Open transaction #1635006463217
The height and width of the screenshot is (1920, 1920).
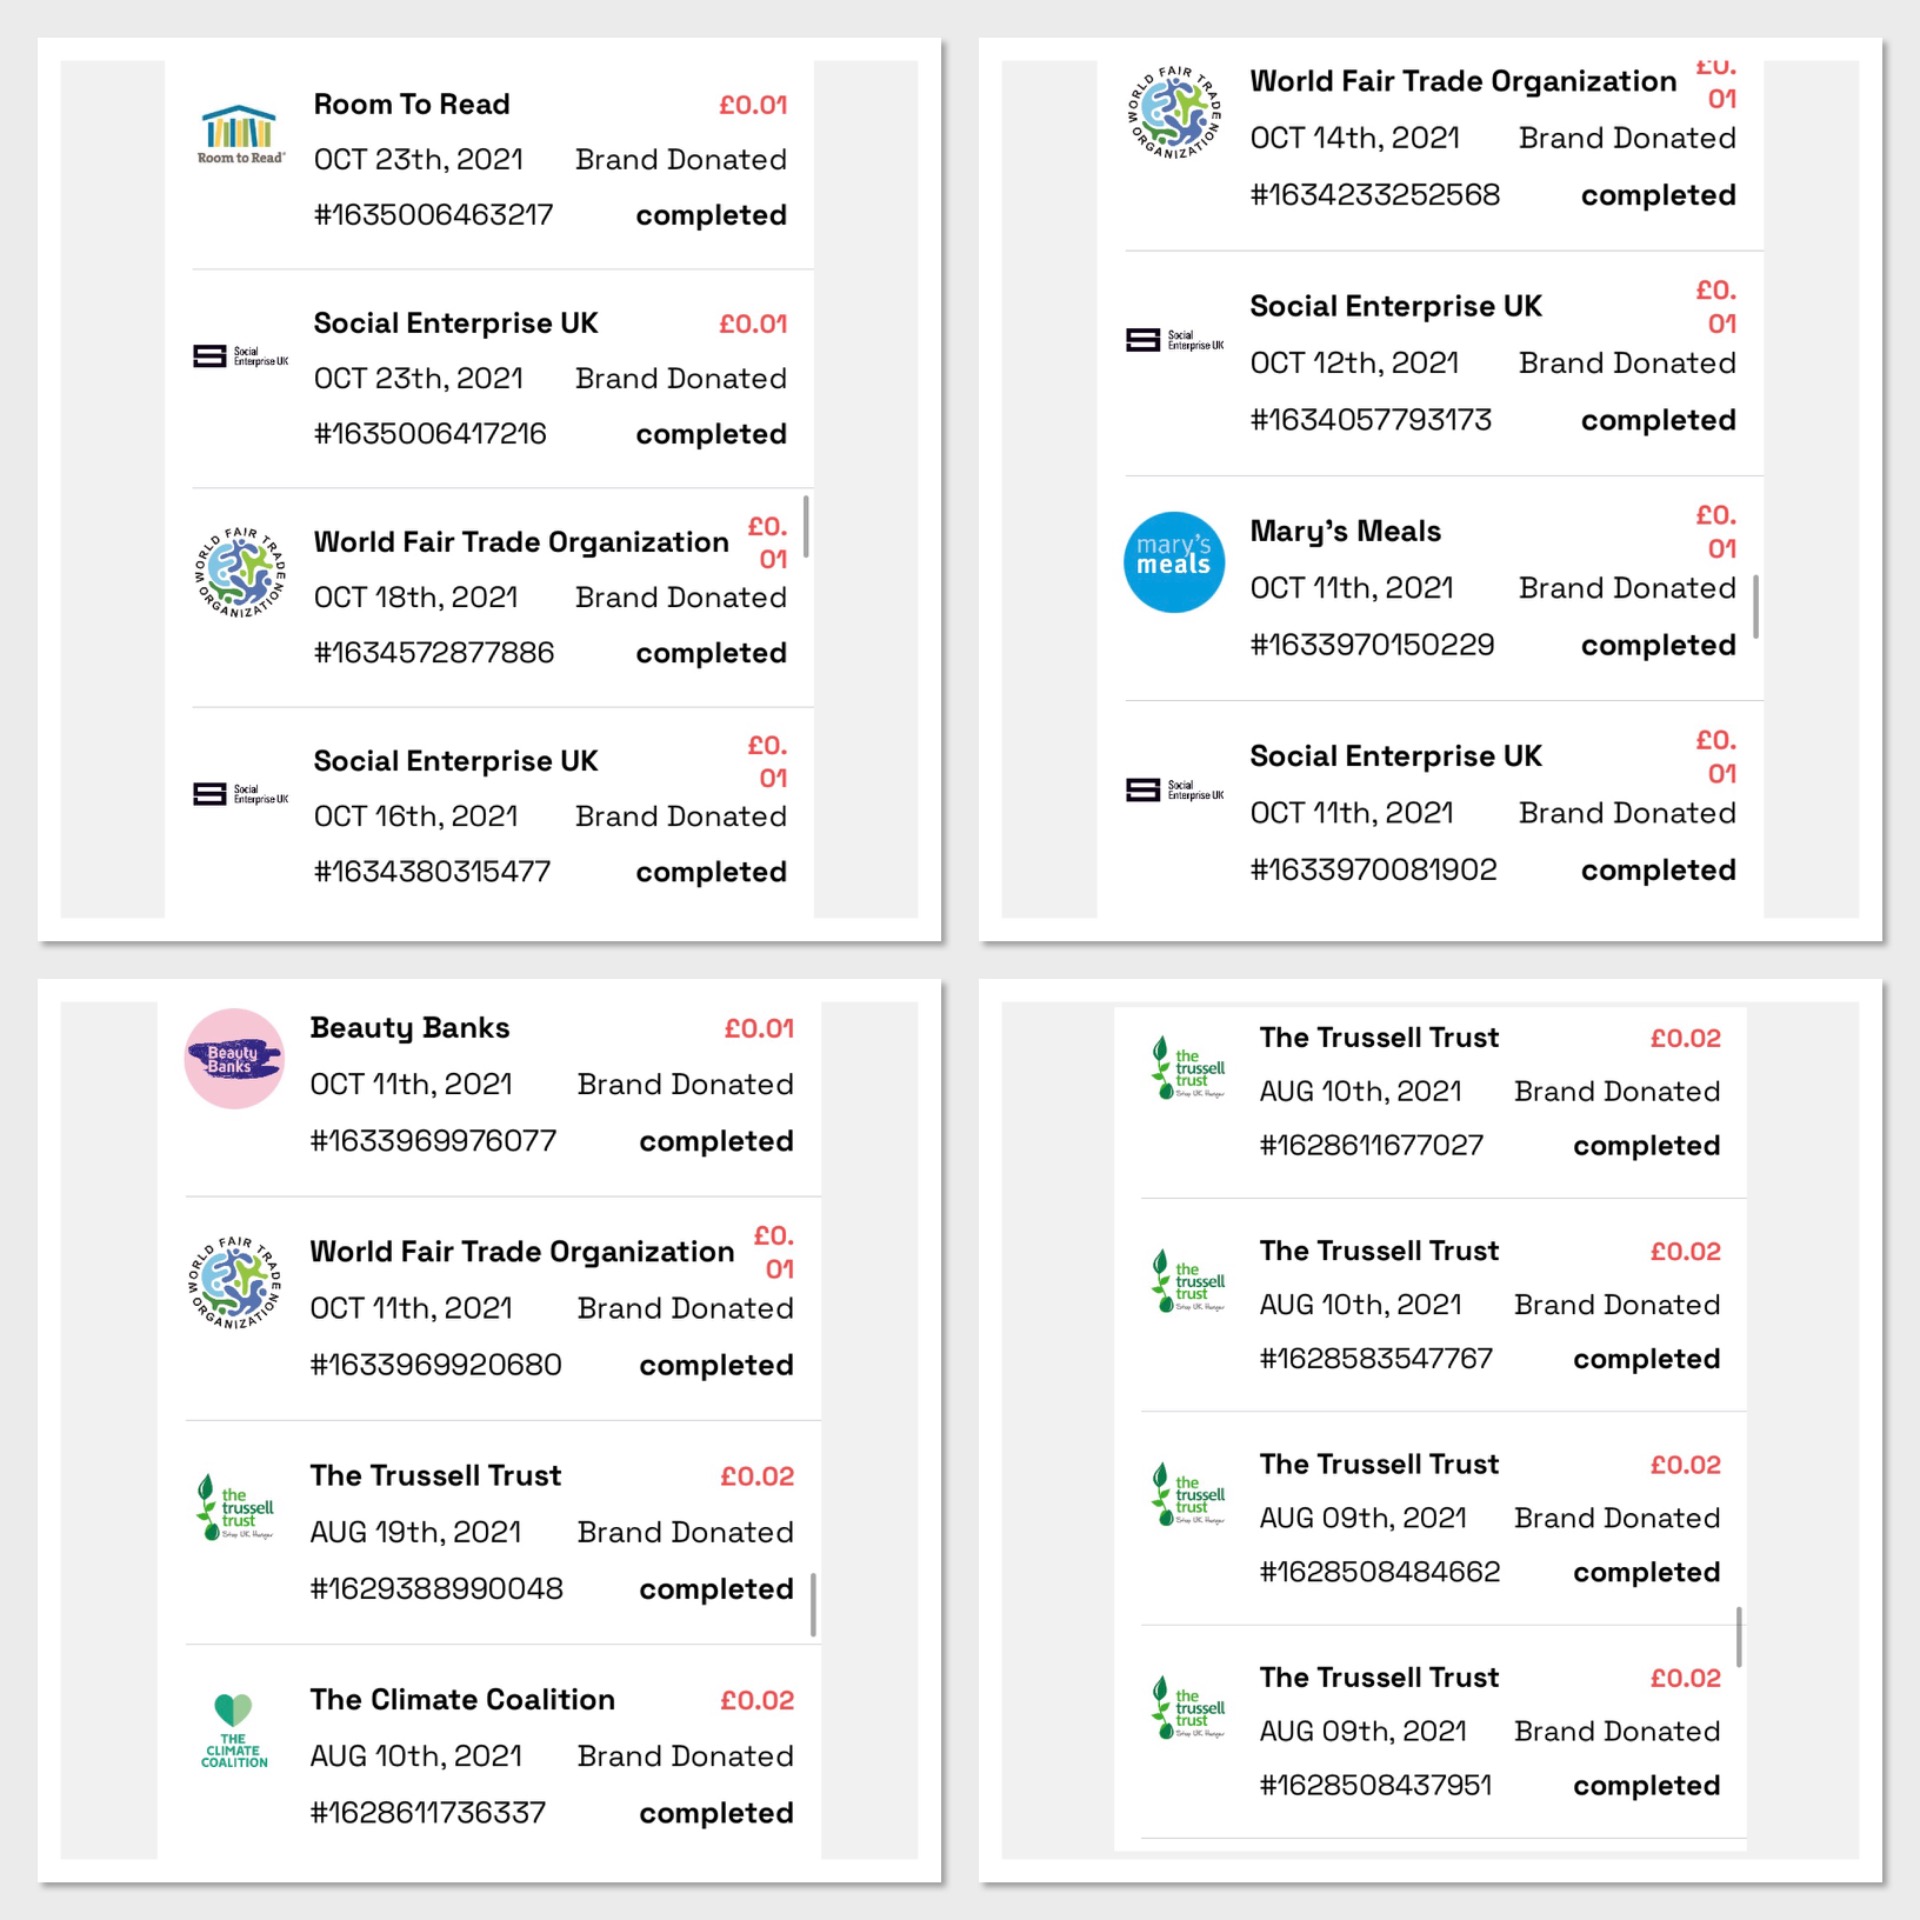pyautogui.click(x=433, y=215)
